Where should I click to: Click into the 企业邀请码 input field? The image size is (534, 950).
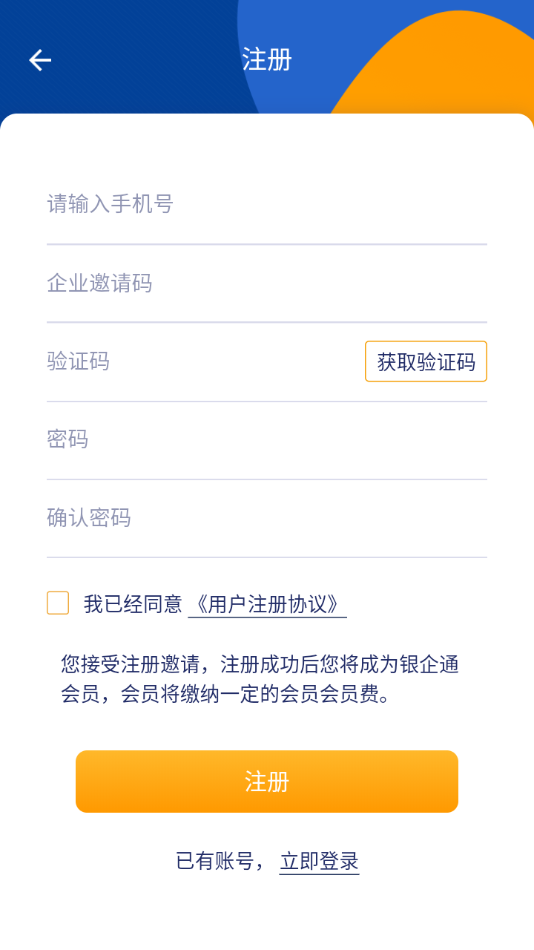point(267,283)
